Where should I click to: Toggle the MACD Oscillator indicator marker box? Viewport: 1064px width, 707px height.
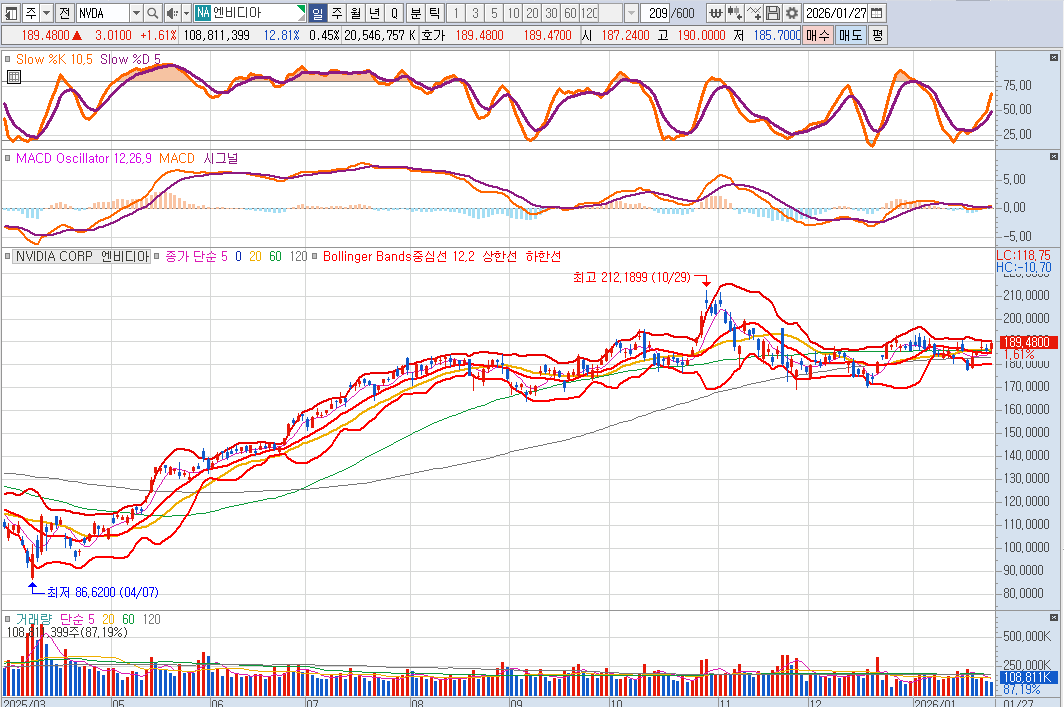click(8, 158)
